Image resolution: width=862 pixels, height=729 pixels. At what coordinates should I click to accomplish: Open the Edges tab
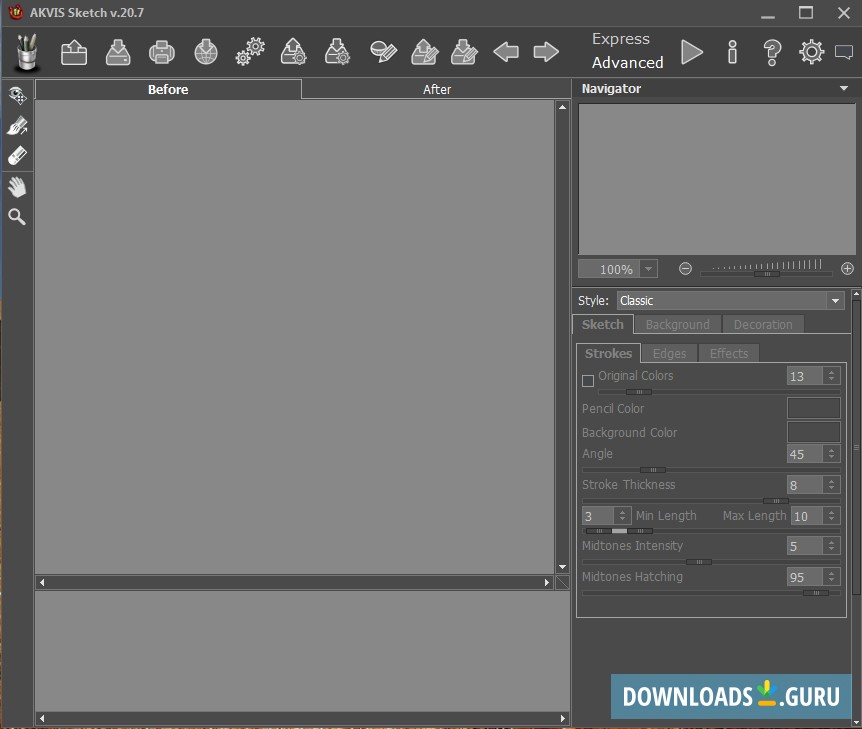click(x=669, y=353)
